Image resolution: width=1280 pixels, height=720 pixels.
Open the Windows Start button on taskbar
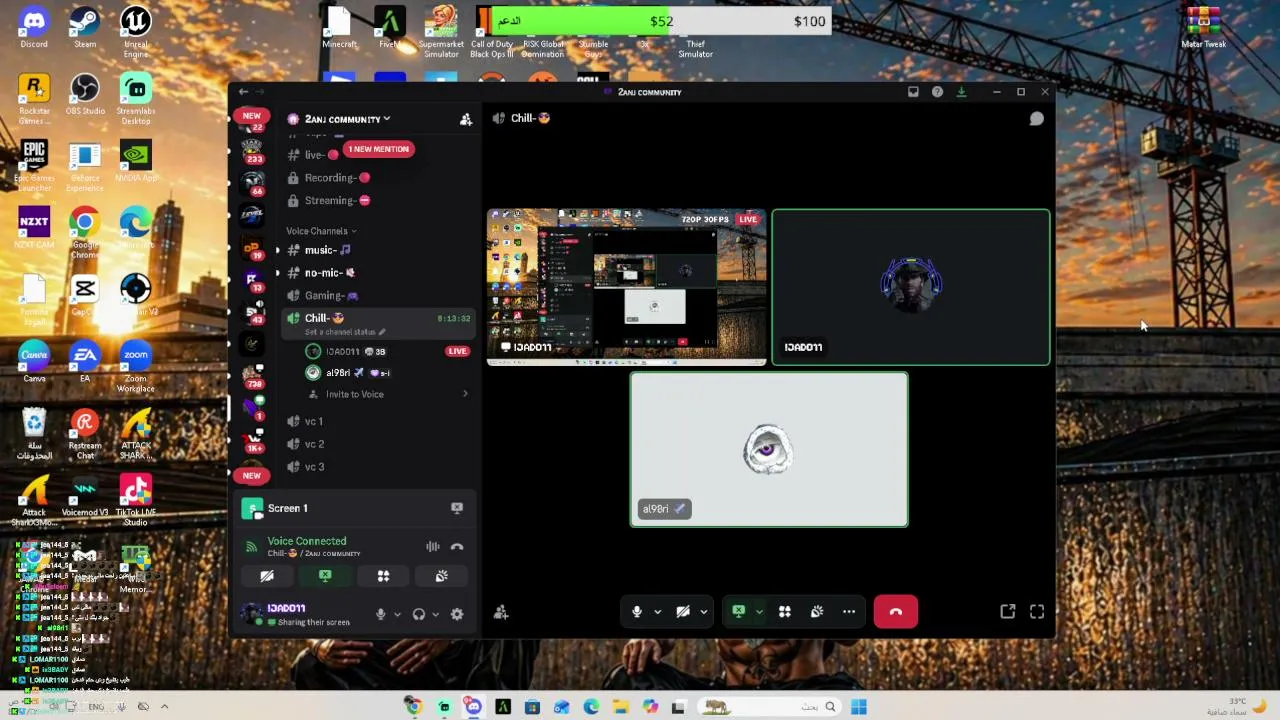tap(859, 707)
